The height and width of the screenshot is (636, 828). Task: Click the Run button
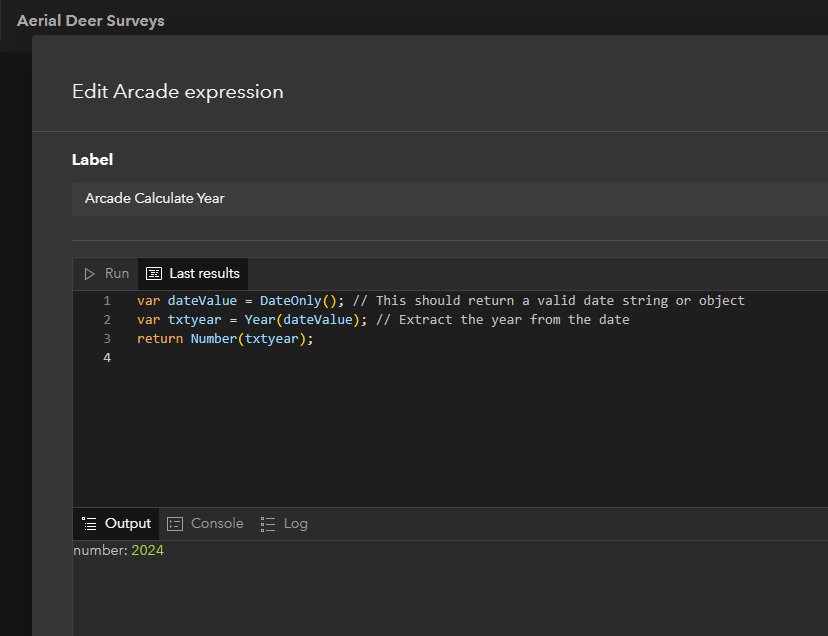pyautogui.click(x=105, y=272)
